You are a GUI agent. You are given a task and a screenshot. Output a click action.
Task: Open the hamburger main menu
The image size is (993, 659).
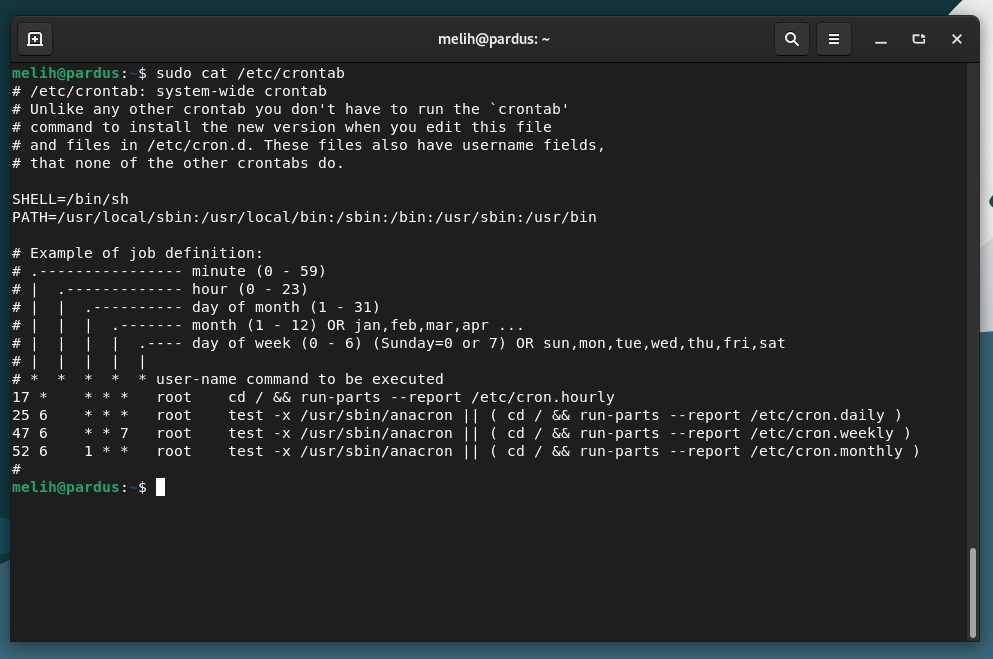[833, 39]
